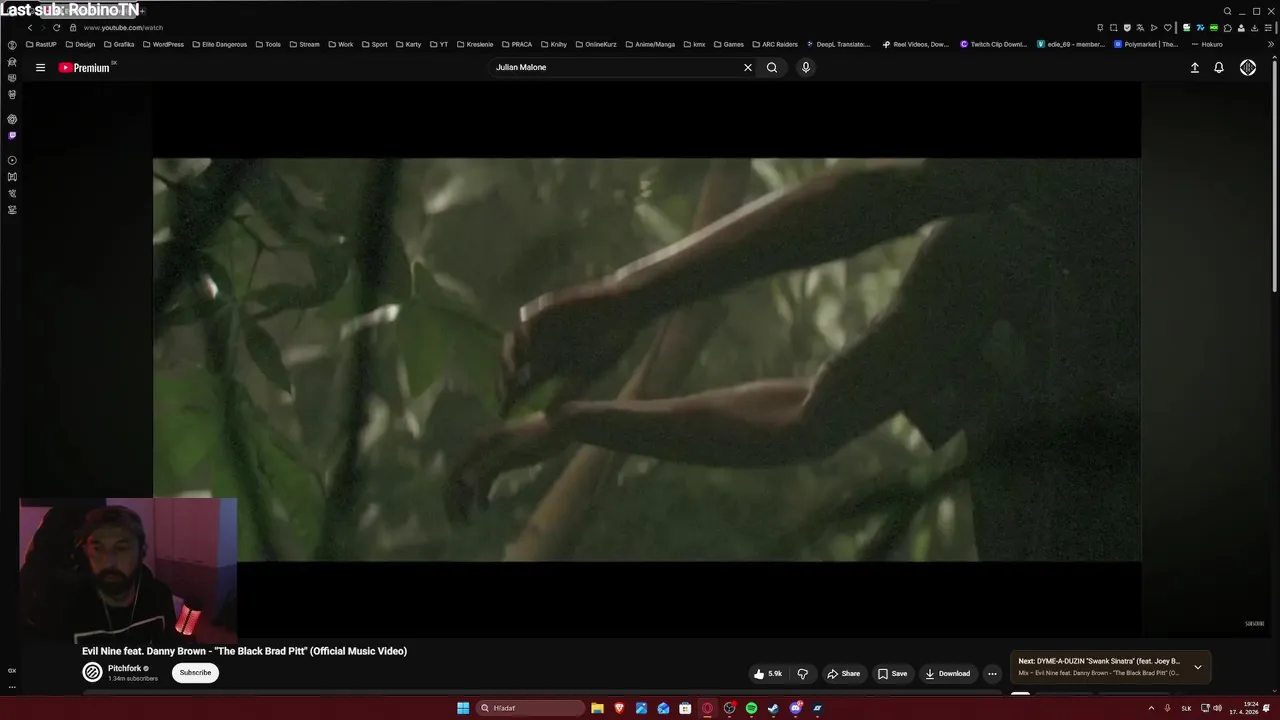Subscribe to Pitchfork channel
The width and height of the screenshot is (1280, 720).
point(195,672)
